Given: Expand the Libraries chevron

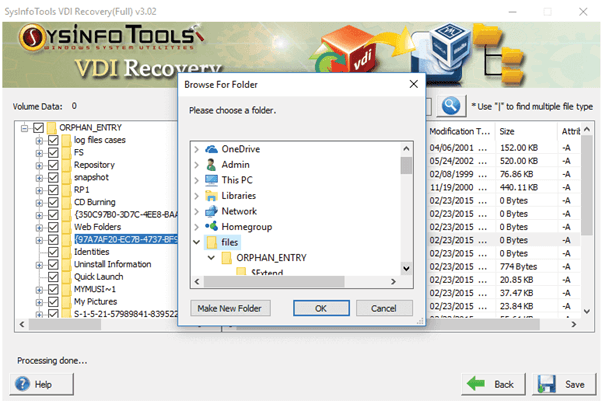Looking at the screenshot, I should coord(197,196).
